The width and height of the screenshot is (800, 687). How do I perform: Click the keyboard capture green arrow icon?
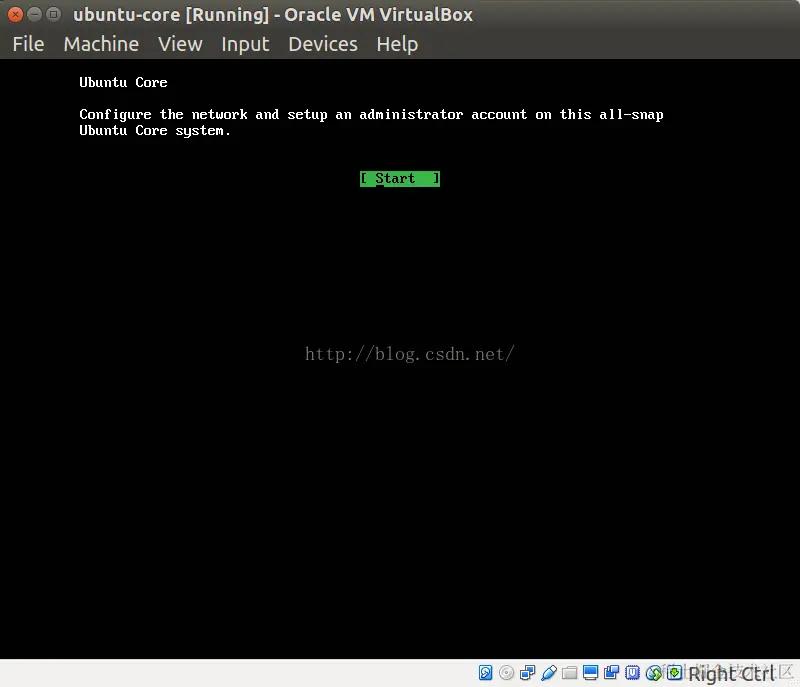pyautogui.click(x=674, y=673)
